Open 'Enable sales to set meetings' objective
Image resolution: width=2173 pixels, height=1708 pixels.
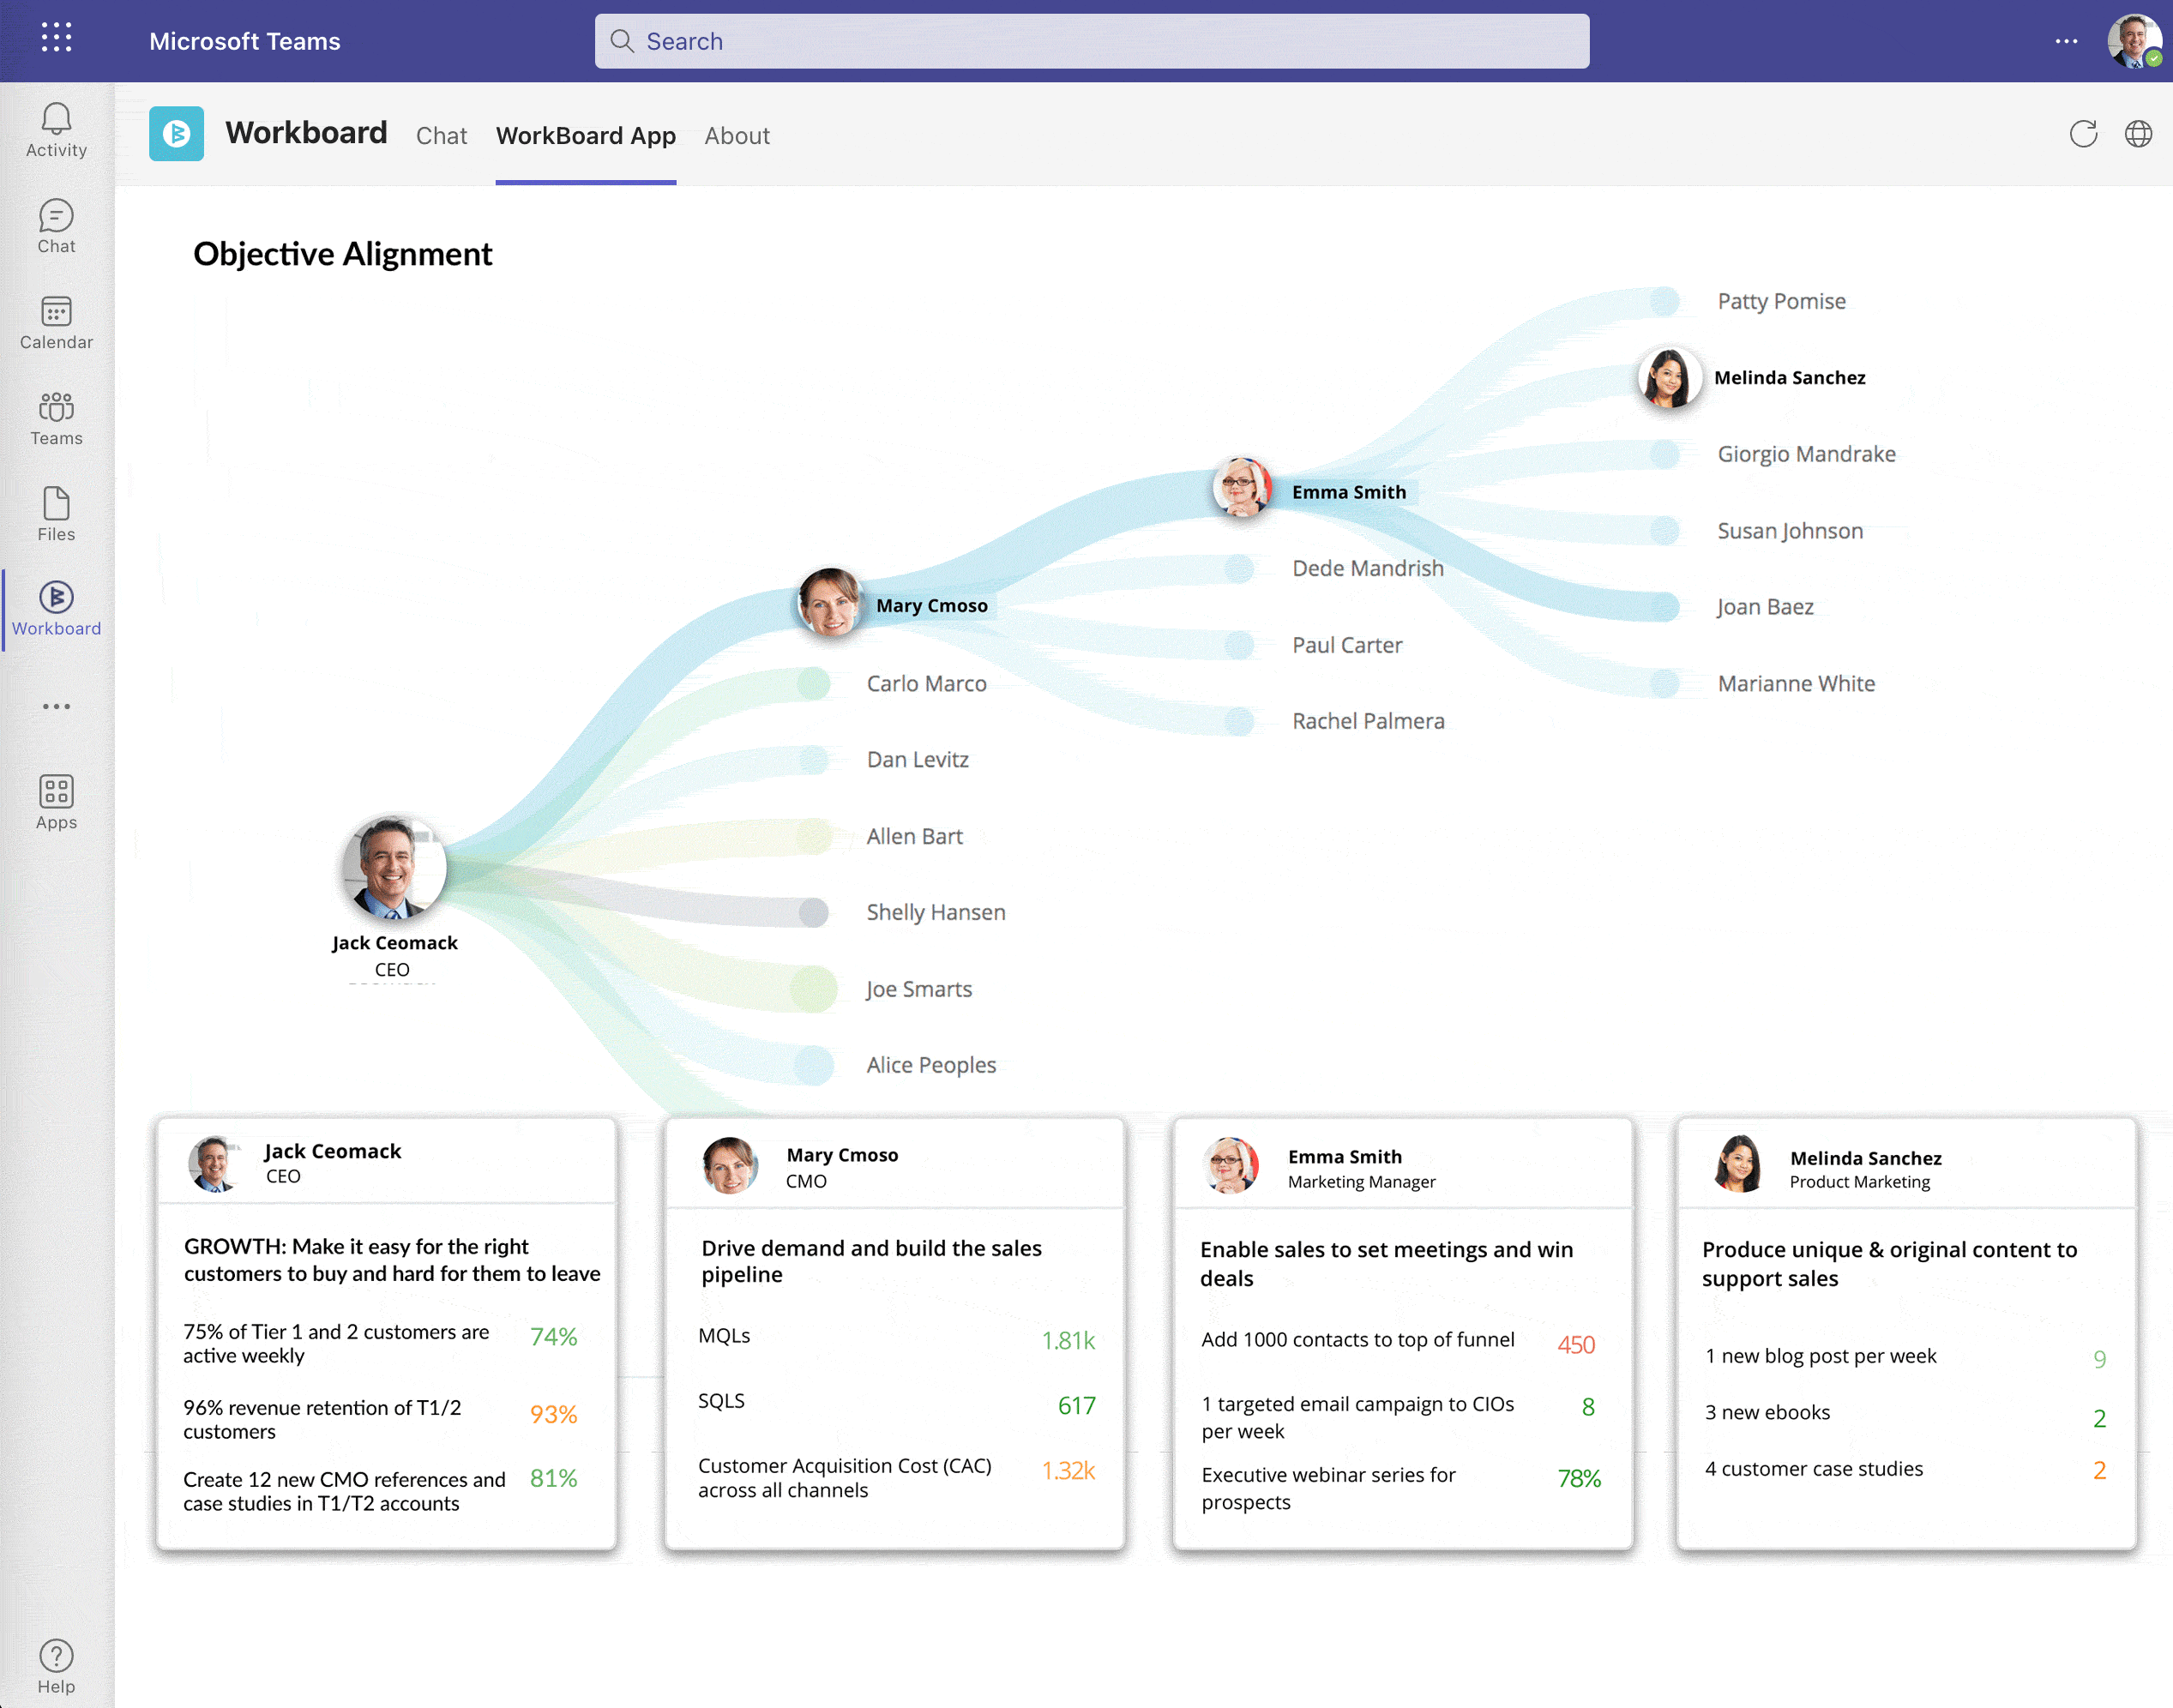[1386, 1264]
